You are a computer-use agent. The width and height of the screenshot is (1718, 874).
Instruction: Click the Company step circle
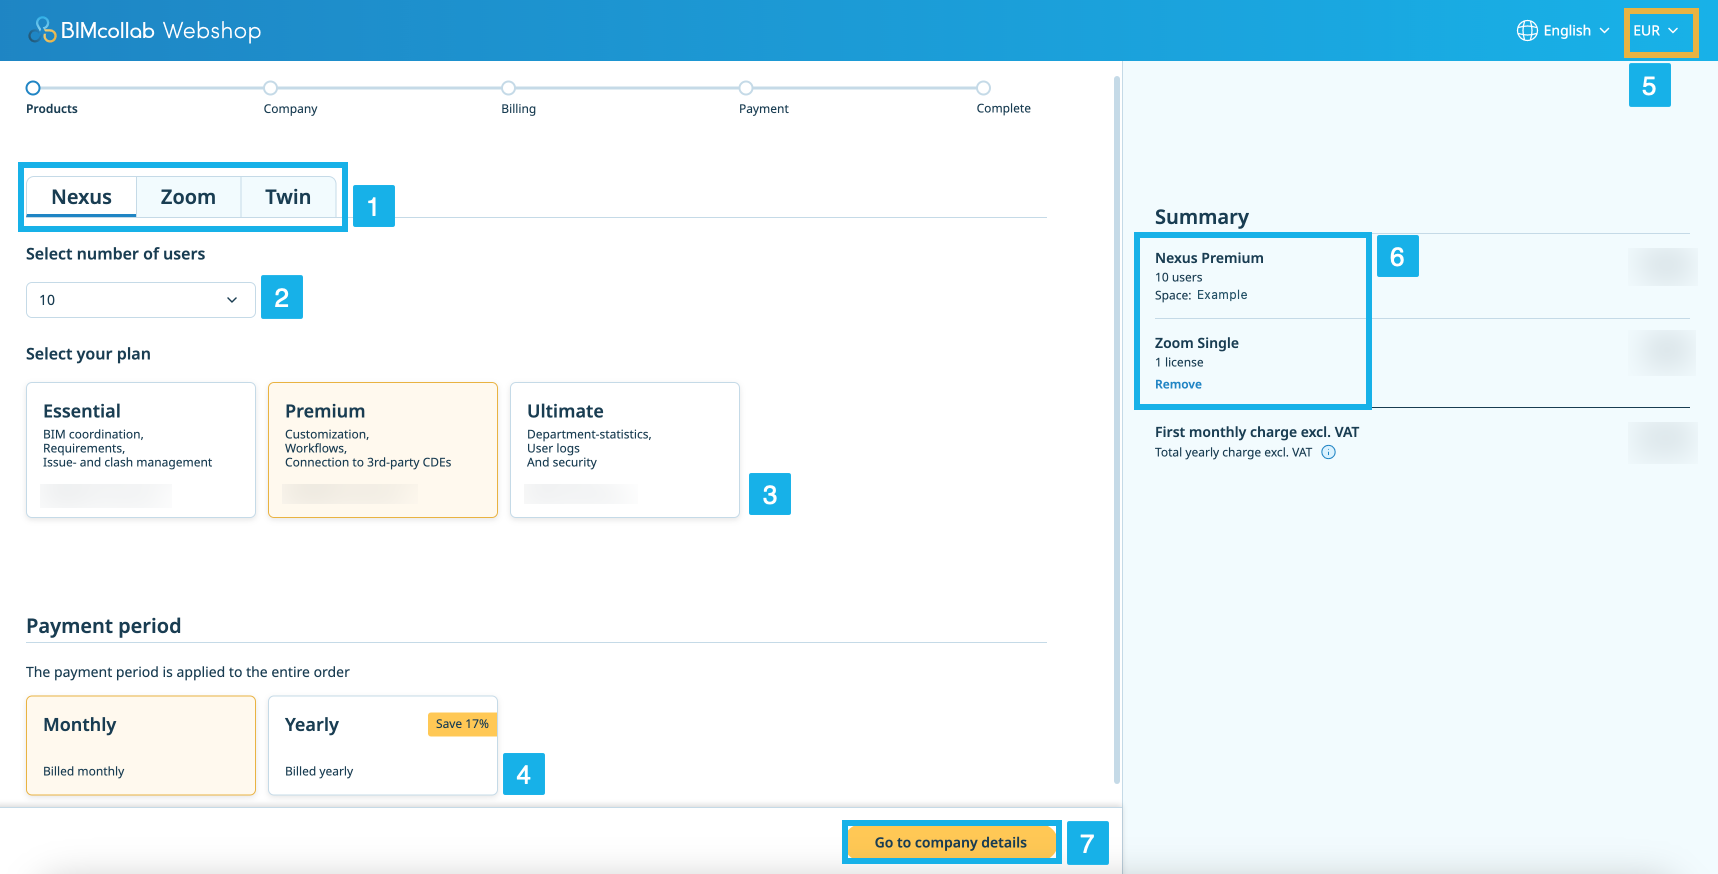click(271, 88)
